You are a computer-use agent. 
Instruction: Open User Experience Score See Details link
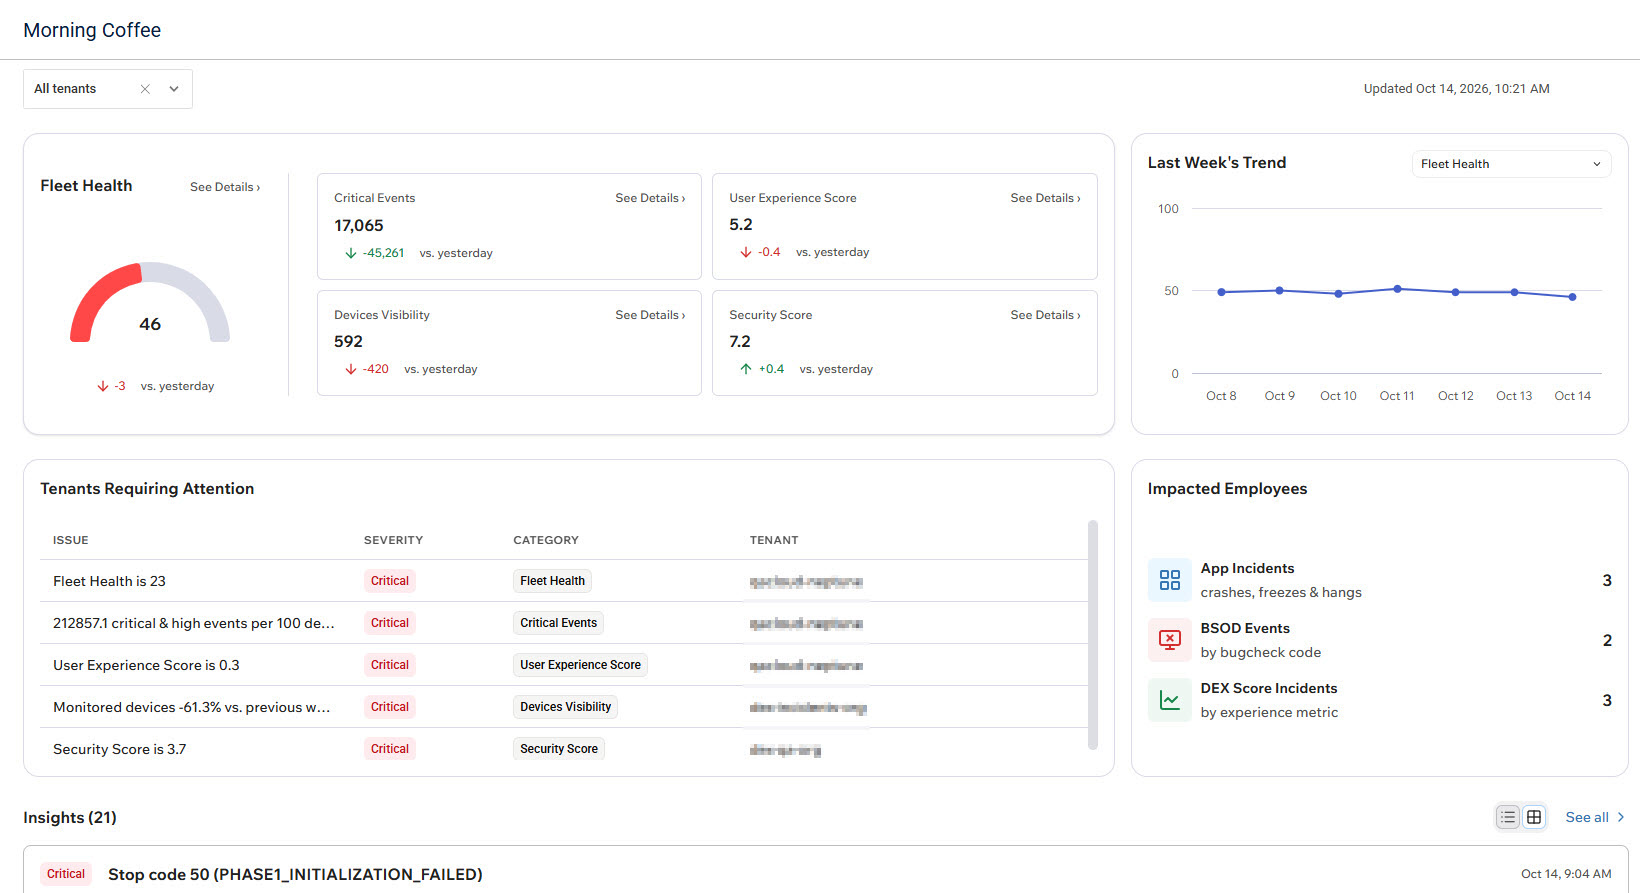1045,198
